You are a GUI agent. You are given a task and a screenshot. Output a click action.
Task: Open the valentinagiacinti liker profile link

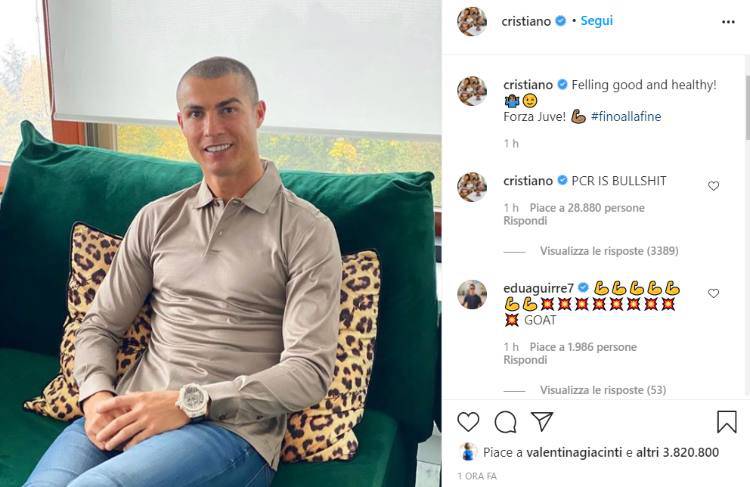[574, 453]
